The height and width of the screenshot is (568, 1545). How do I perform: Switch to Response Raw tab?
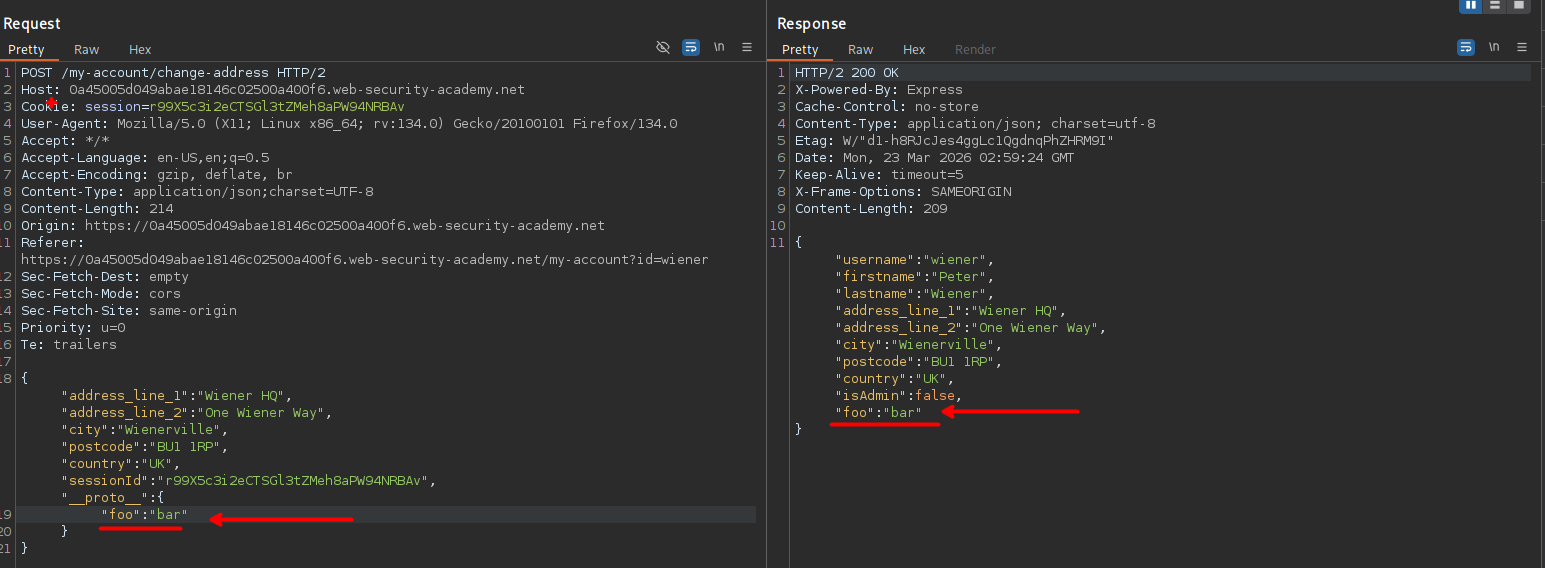point(860,49)
